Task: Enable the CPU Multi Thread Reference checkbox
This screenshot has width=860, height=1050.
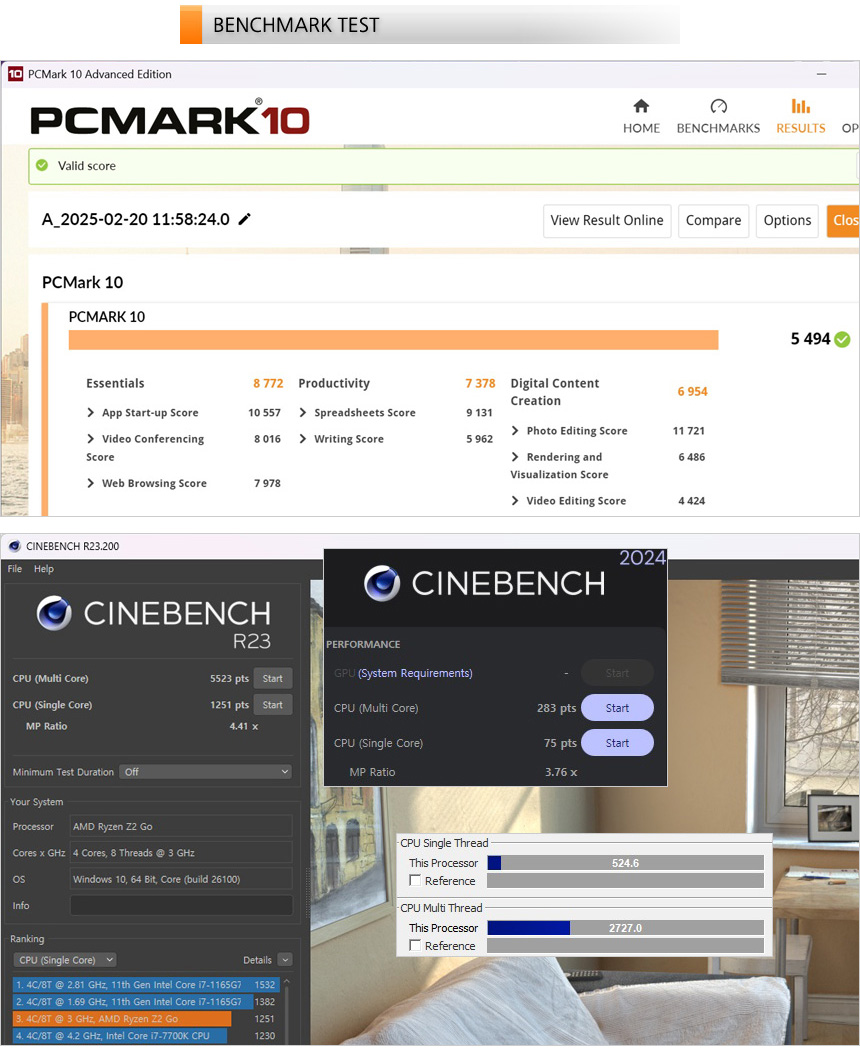Action: point(415,946)
